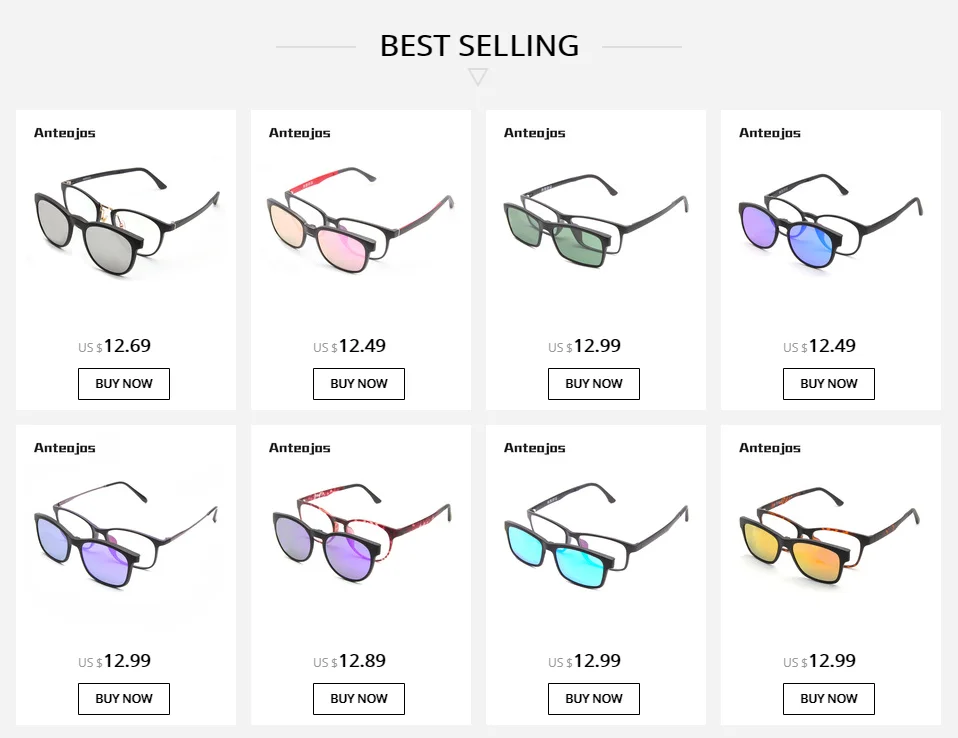Buy the green-lens clip-on glasses
Viewport: 958px width, 738px height.
594,384
